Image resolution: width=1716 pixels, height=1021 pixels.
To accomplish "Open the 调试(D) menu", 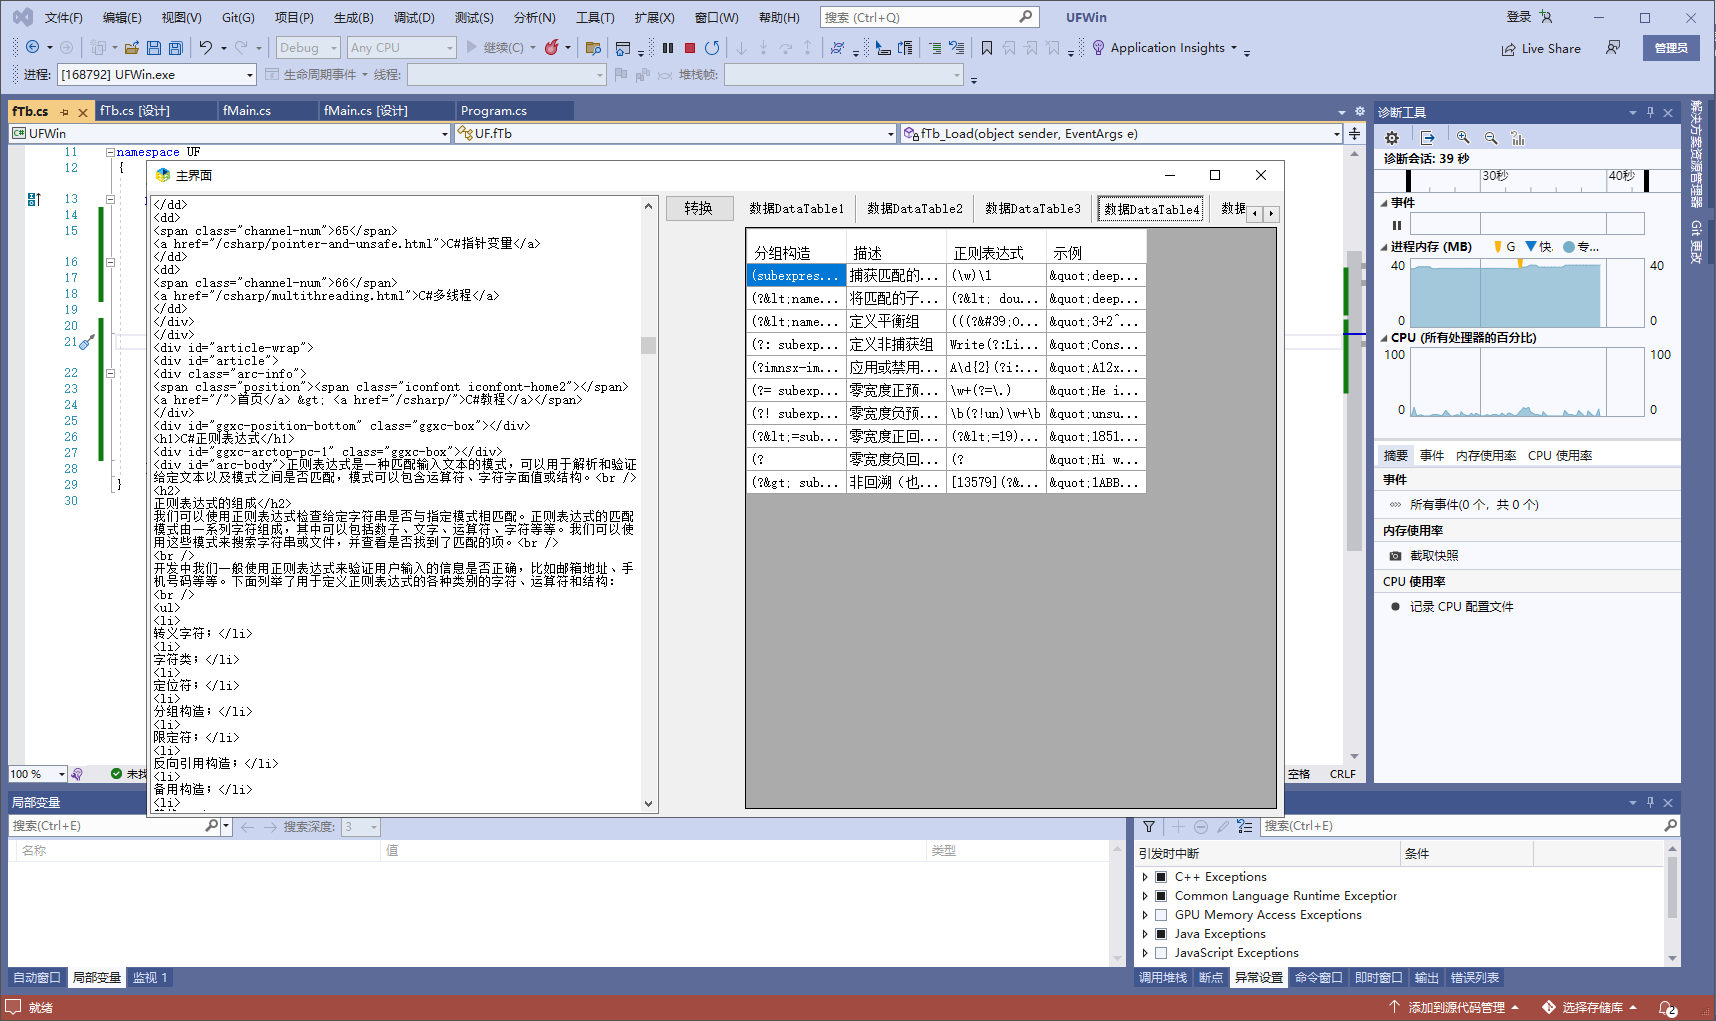I will 414,17.
